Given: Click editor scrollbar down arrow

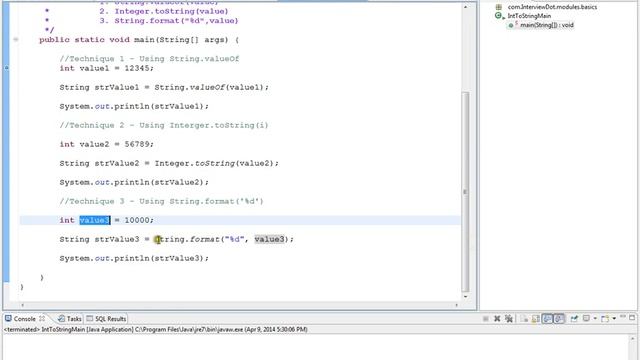Looking at the screenshot, I should pyautogui.click(x=465, y=297).
